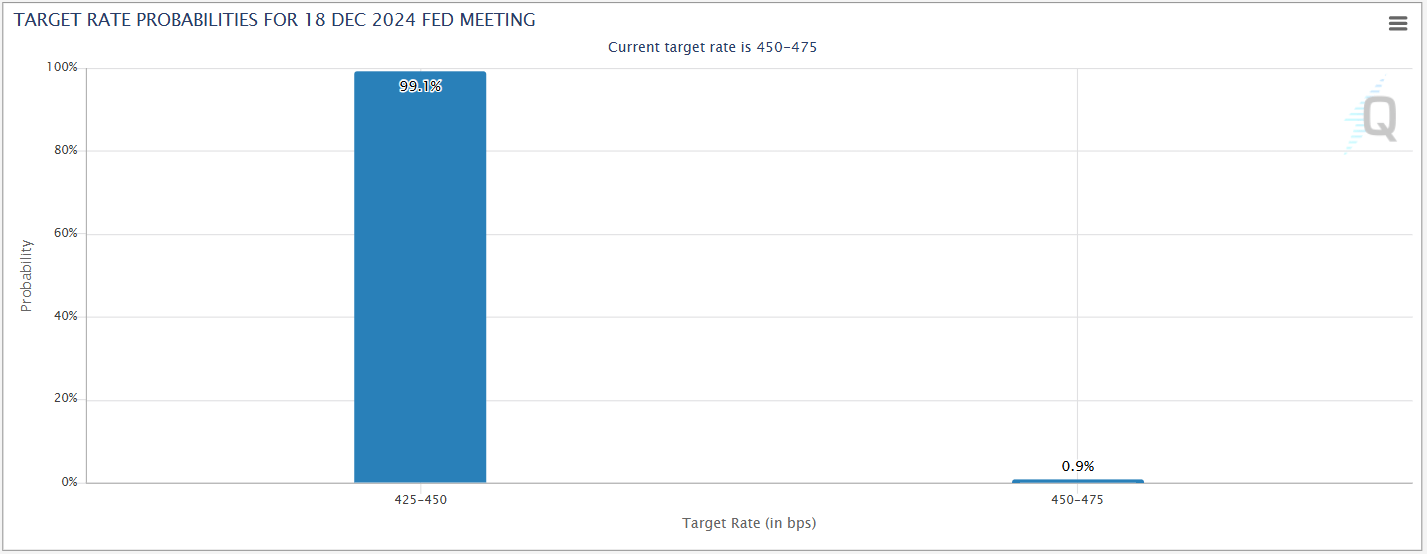
Task: Click the 450-475 x-axis category label
Action: 1077,499
